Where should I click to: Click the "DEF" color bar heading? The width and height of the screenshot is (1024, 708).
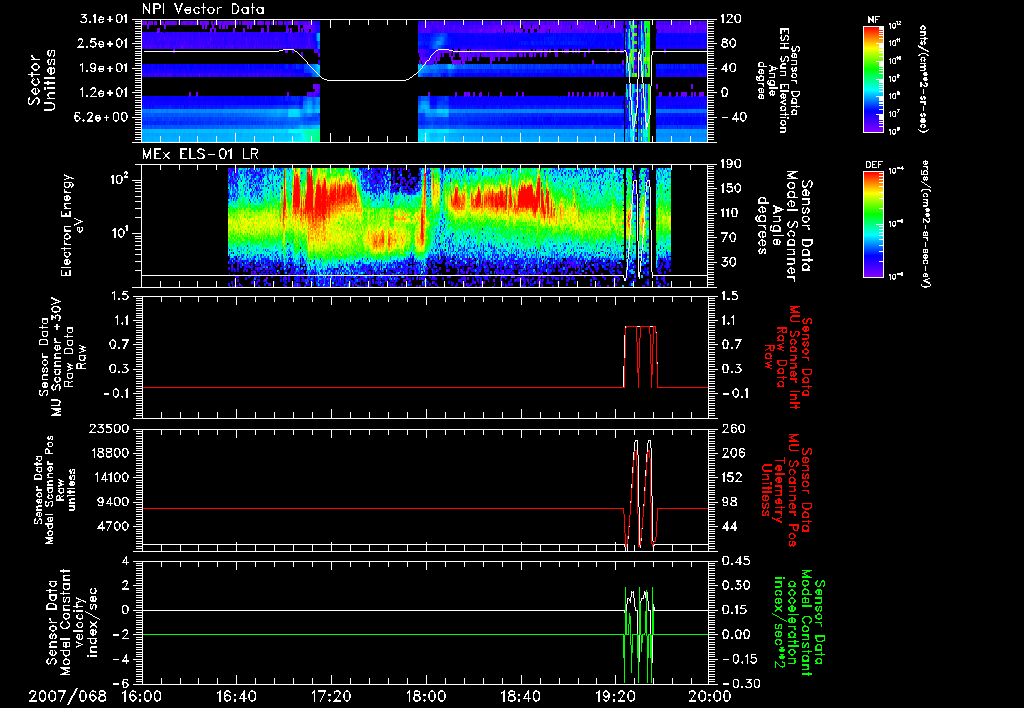874,165
